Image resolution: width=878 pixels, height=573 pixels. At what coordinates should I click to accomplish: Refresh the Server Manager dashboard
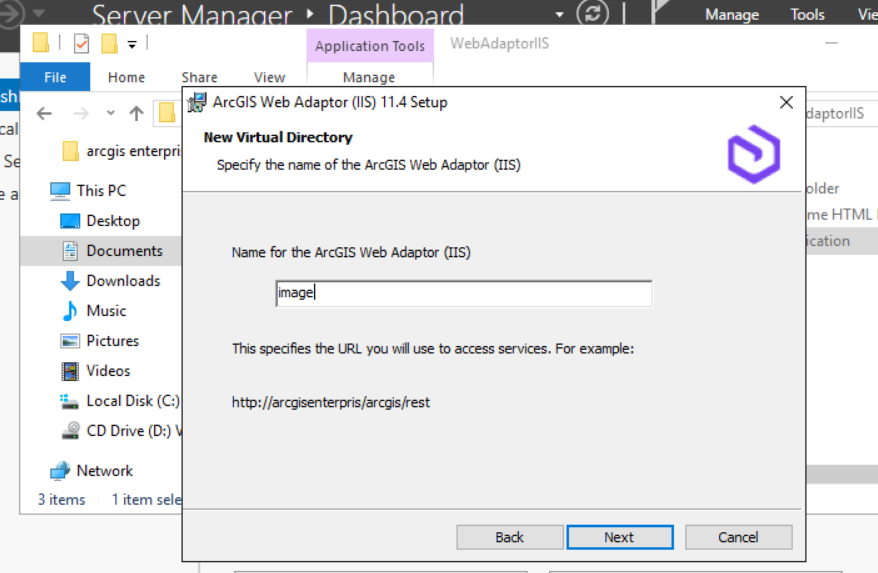click(592, 13)
